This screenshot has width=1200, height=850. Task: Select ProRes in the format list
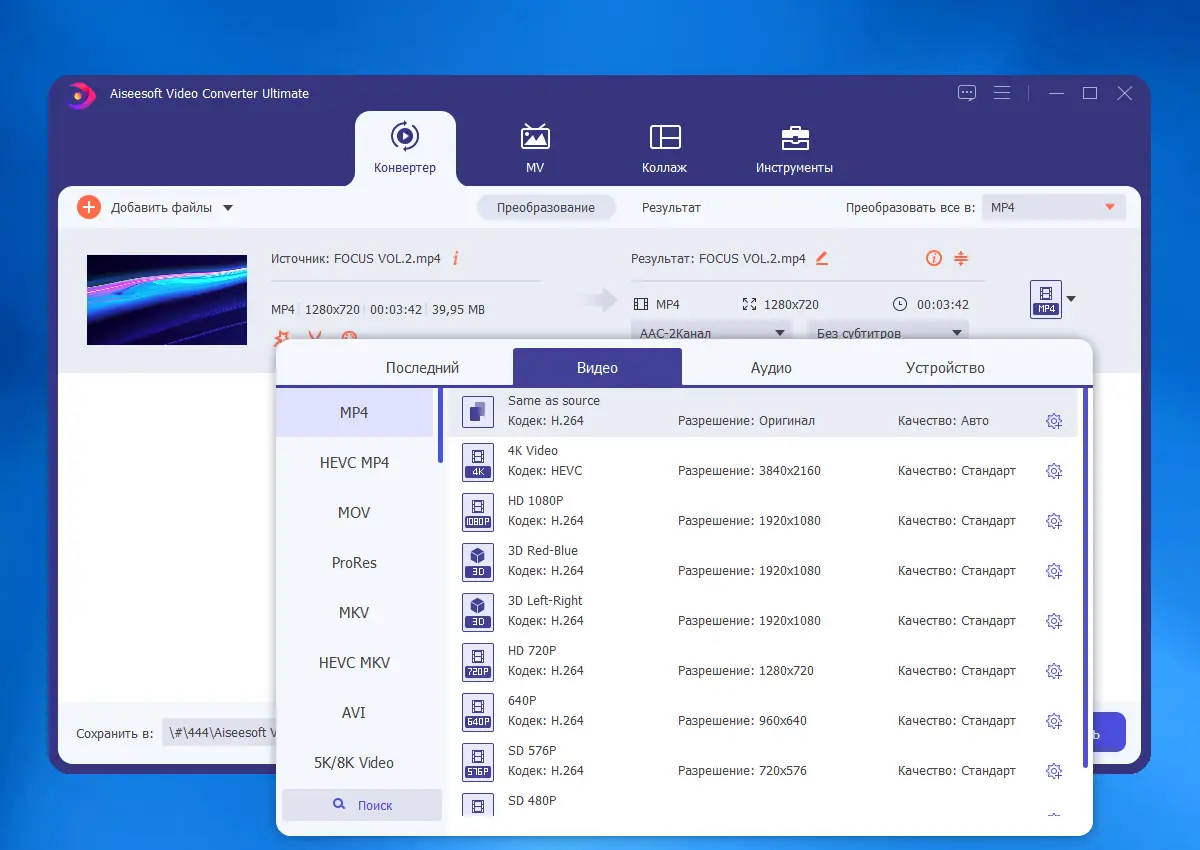tap(354, 562)
